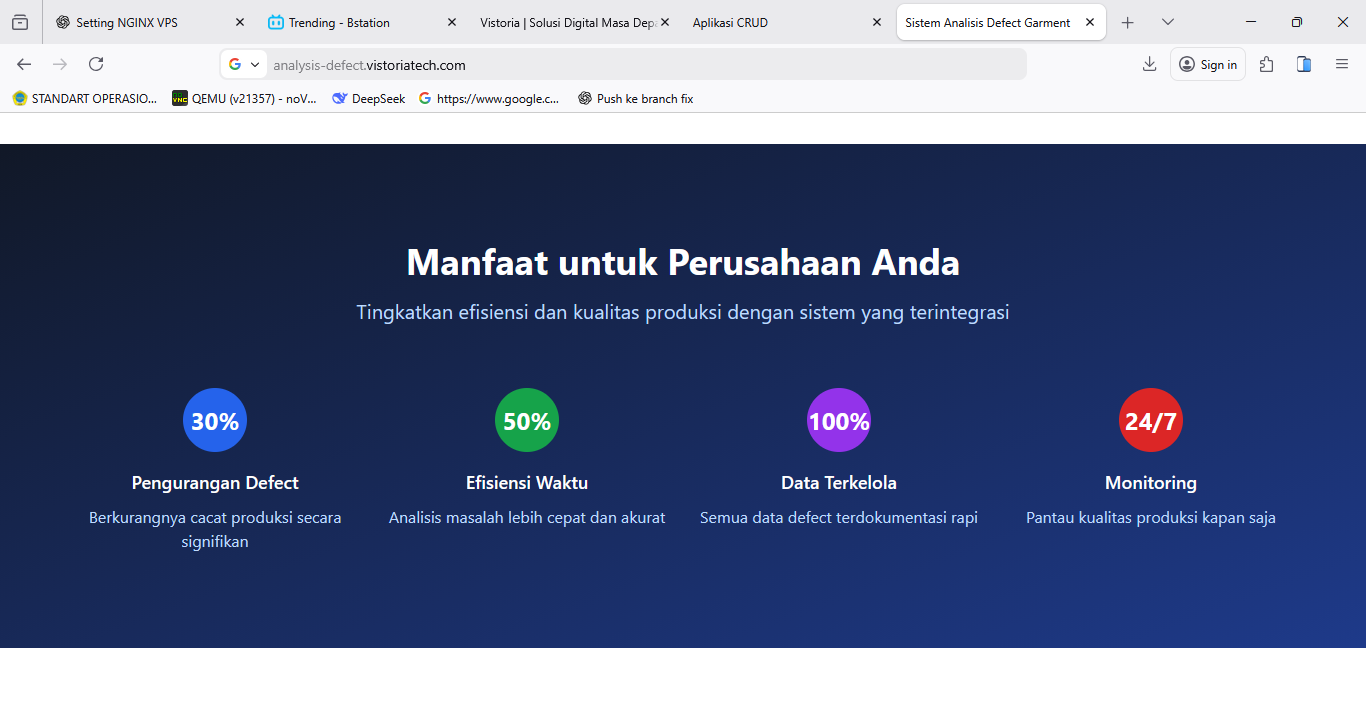Navigate back with the back arrow
This screenshot has width=1366, height=720.
point(23,63)
